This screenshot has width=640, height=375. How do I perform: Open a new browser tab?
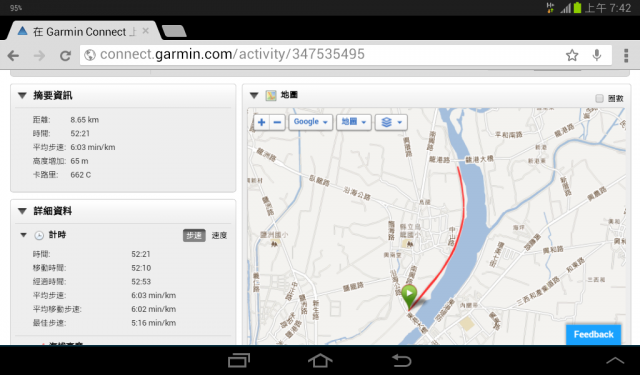point(174,31)
